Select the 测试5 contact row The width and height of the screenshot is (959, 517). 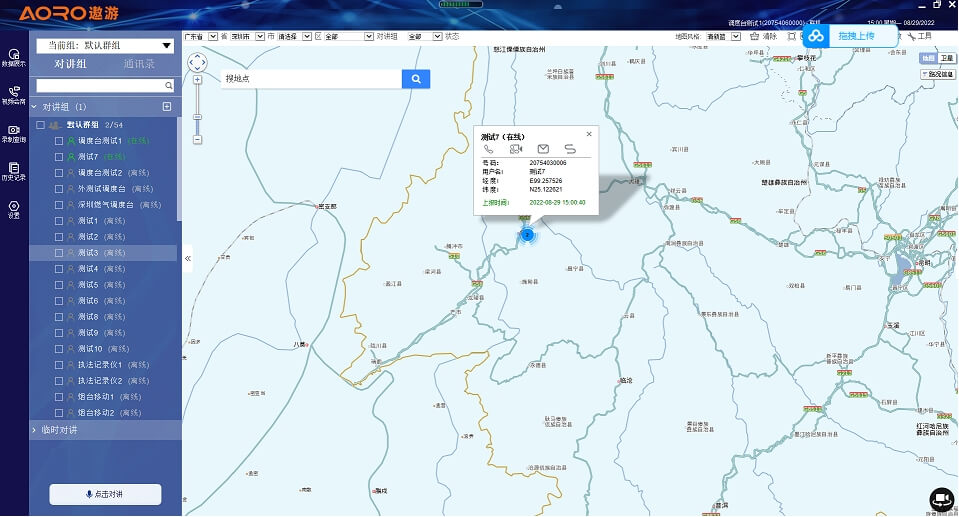tap(103, 285)
